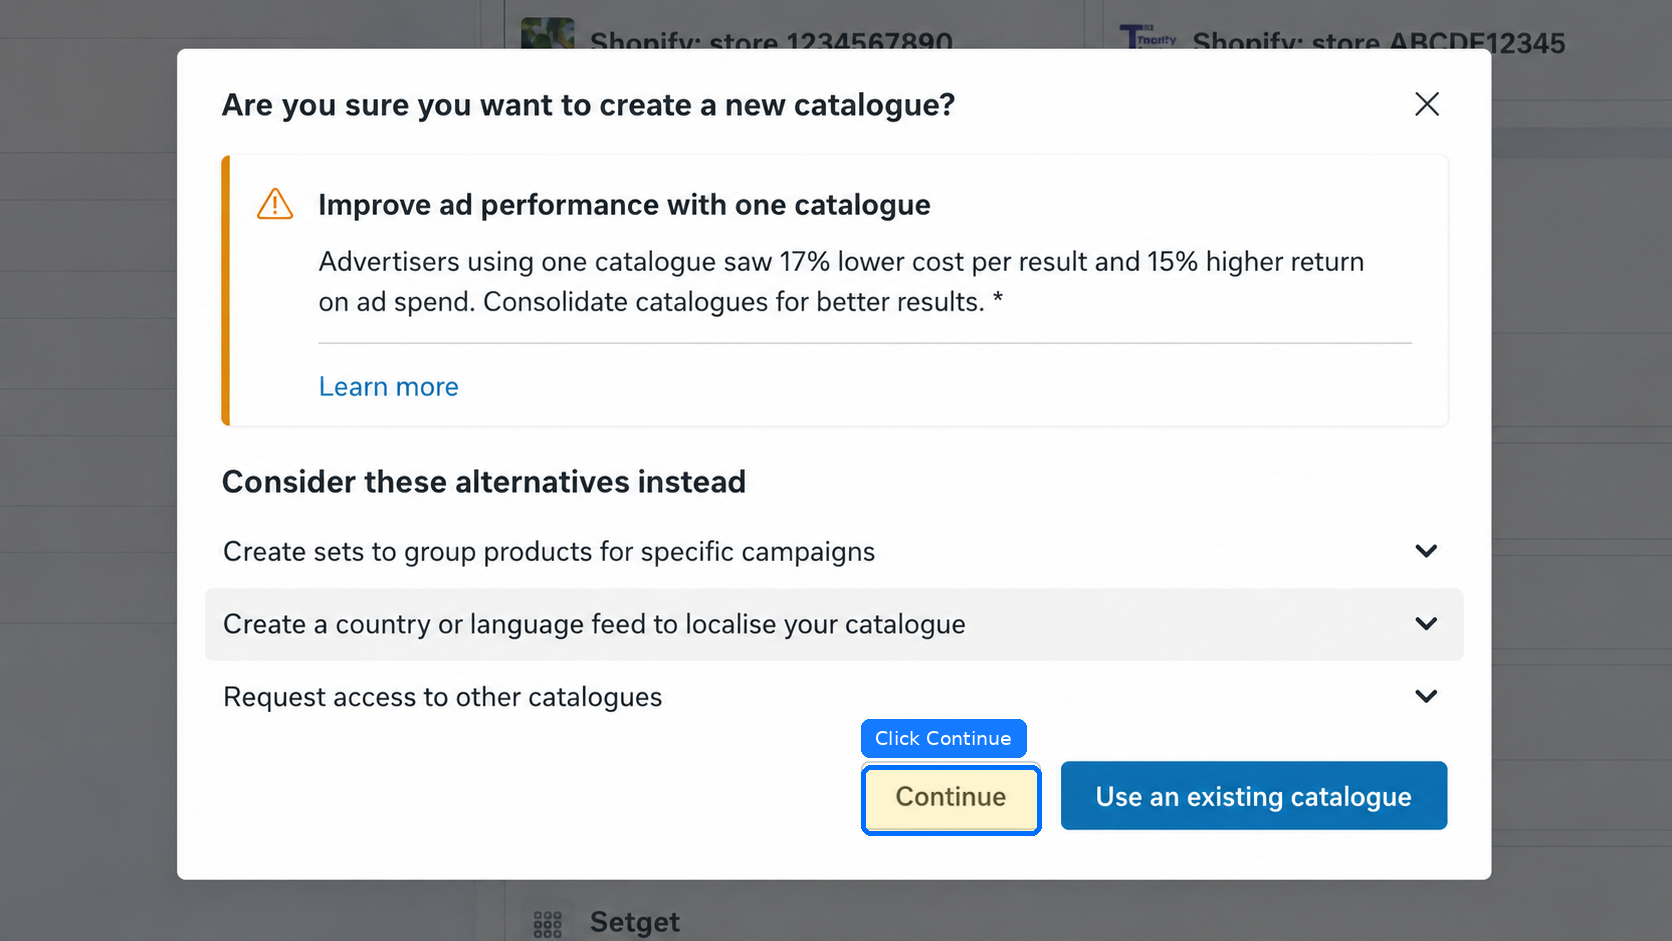The image size is (1672, 941).
Task: Choose Use an existing catalogue
Action: 1254,796
